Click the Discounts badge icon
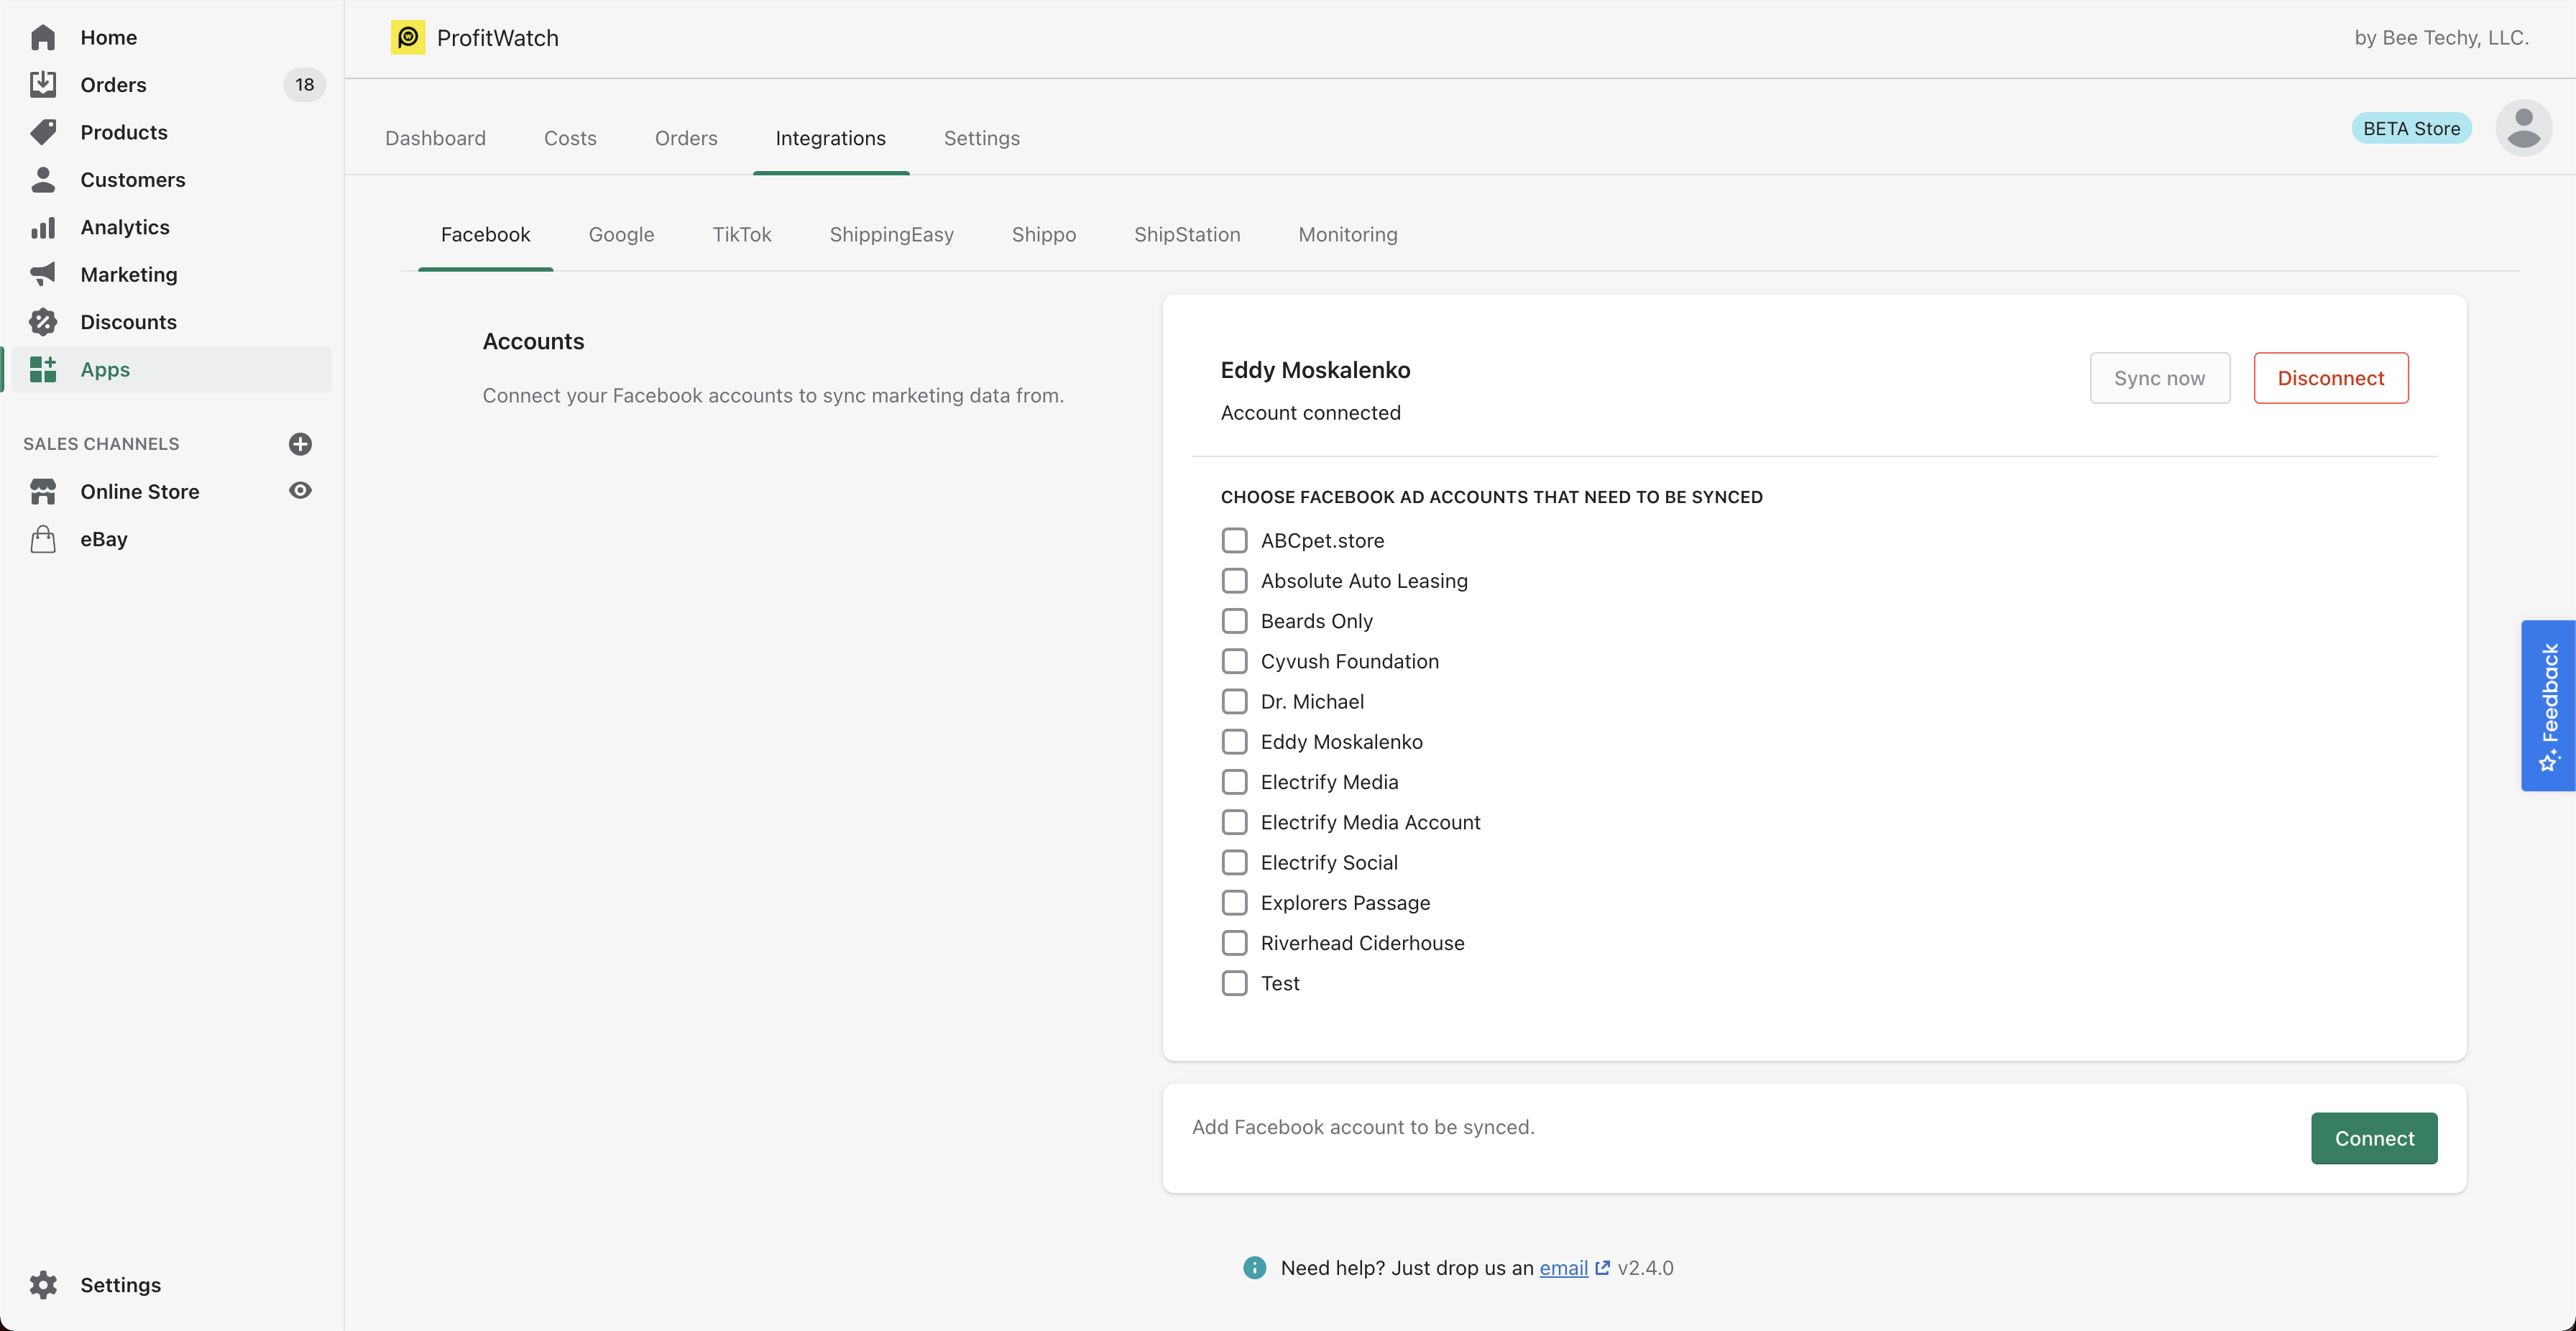This screenshot has width=2576, height=1331. [43, 322]
